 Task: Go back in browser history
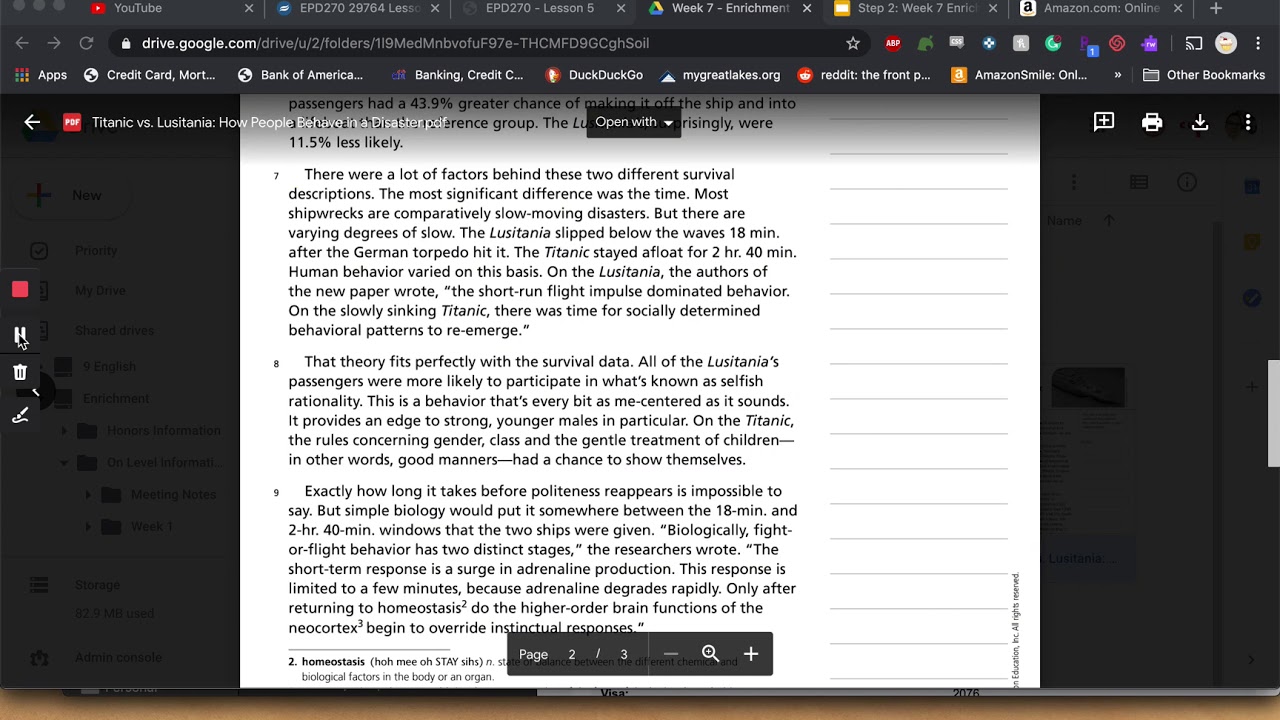(x=22, y=44)
